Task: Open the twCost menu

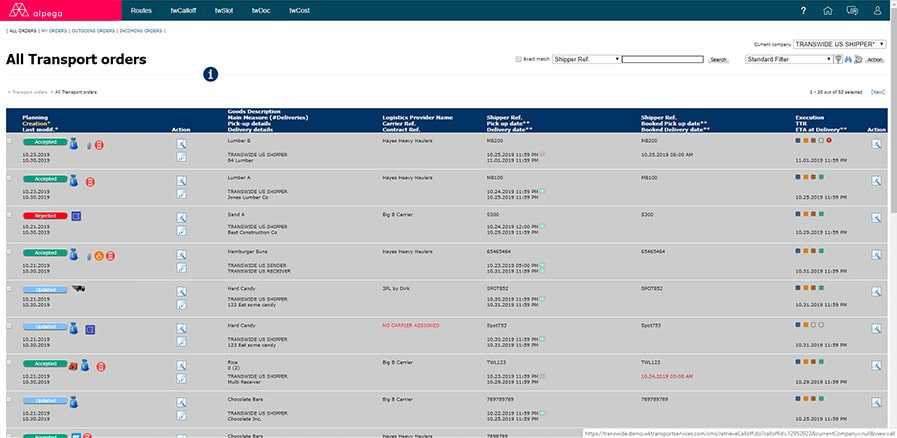Action: 299,10
